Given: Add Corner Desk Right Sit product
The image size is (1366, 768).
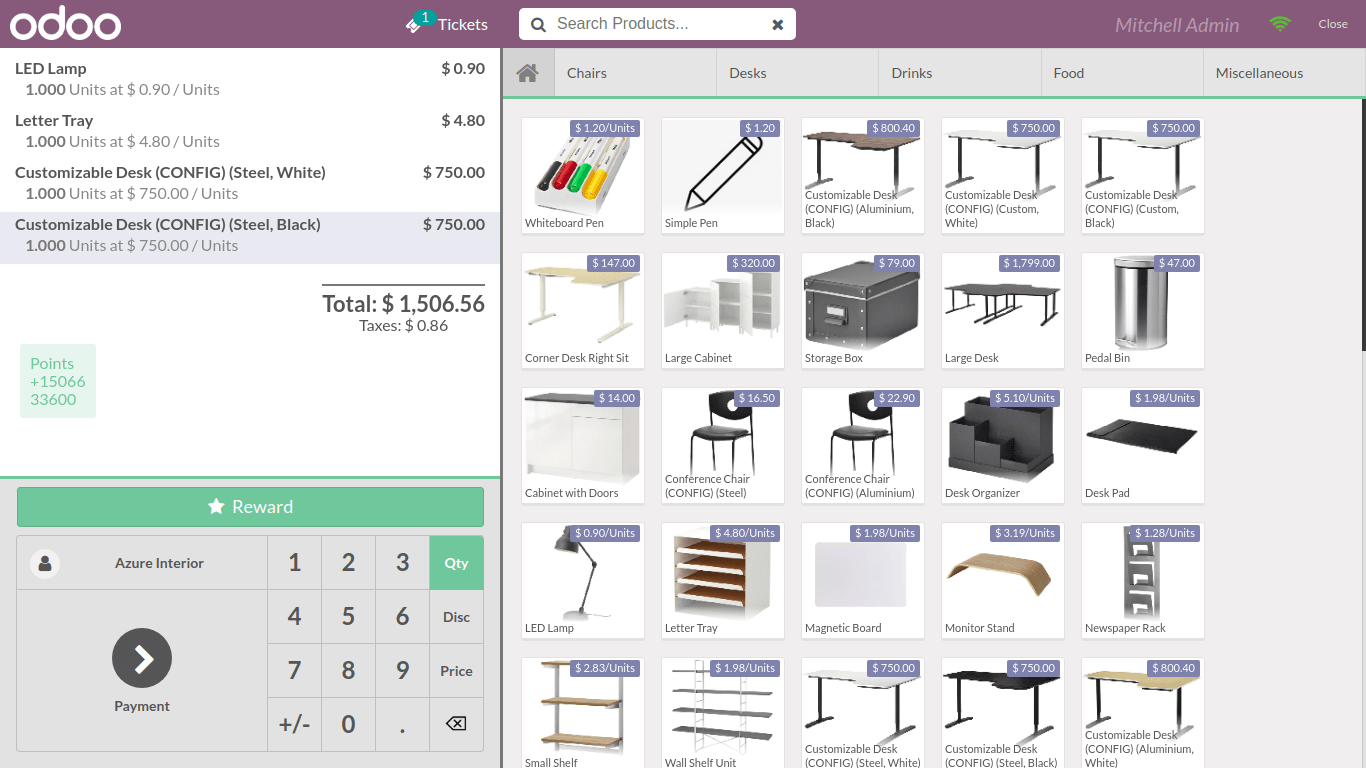Looking at the screenshot, I should 583,311.
